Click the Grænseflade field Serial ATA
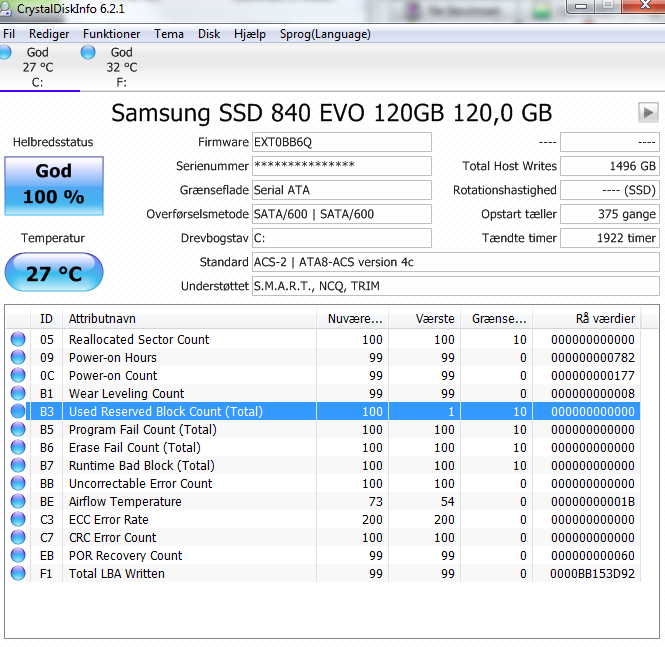This screenshot has width=665, height=647. (342, 190)
